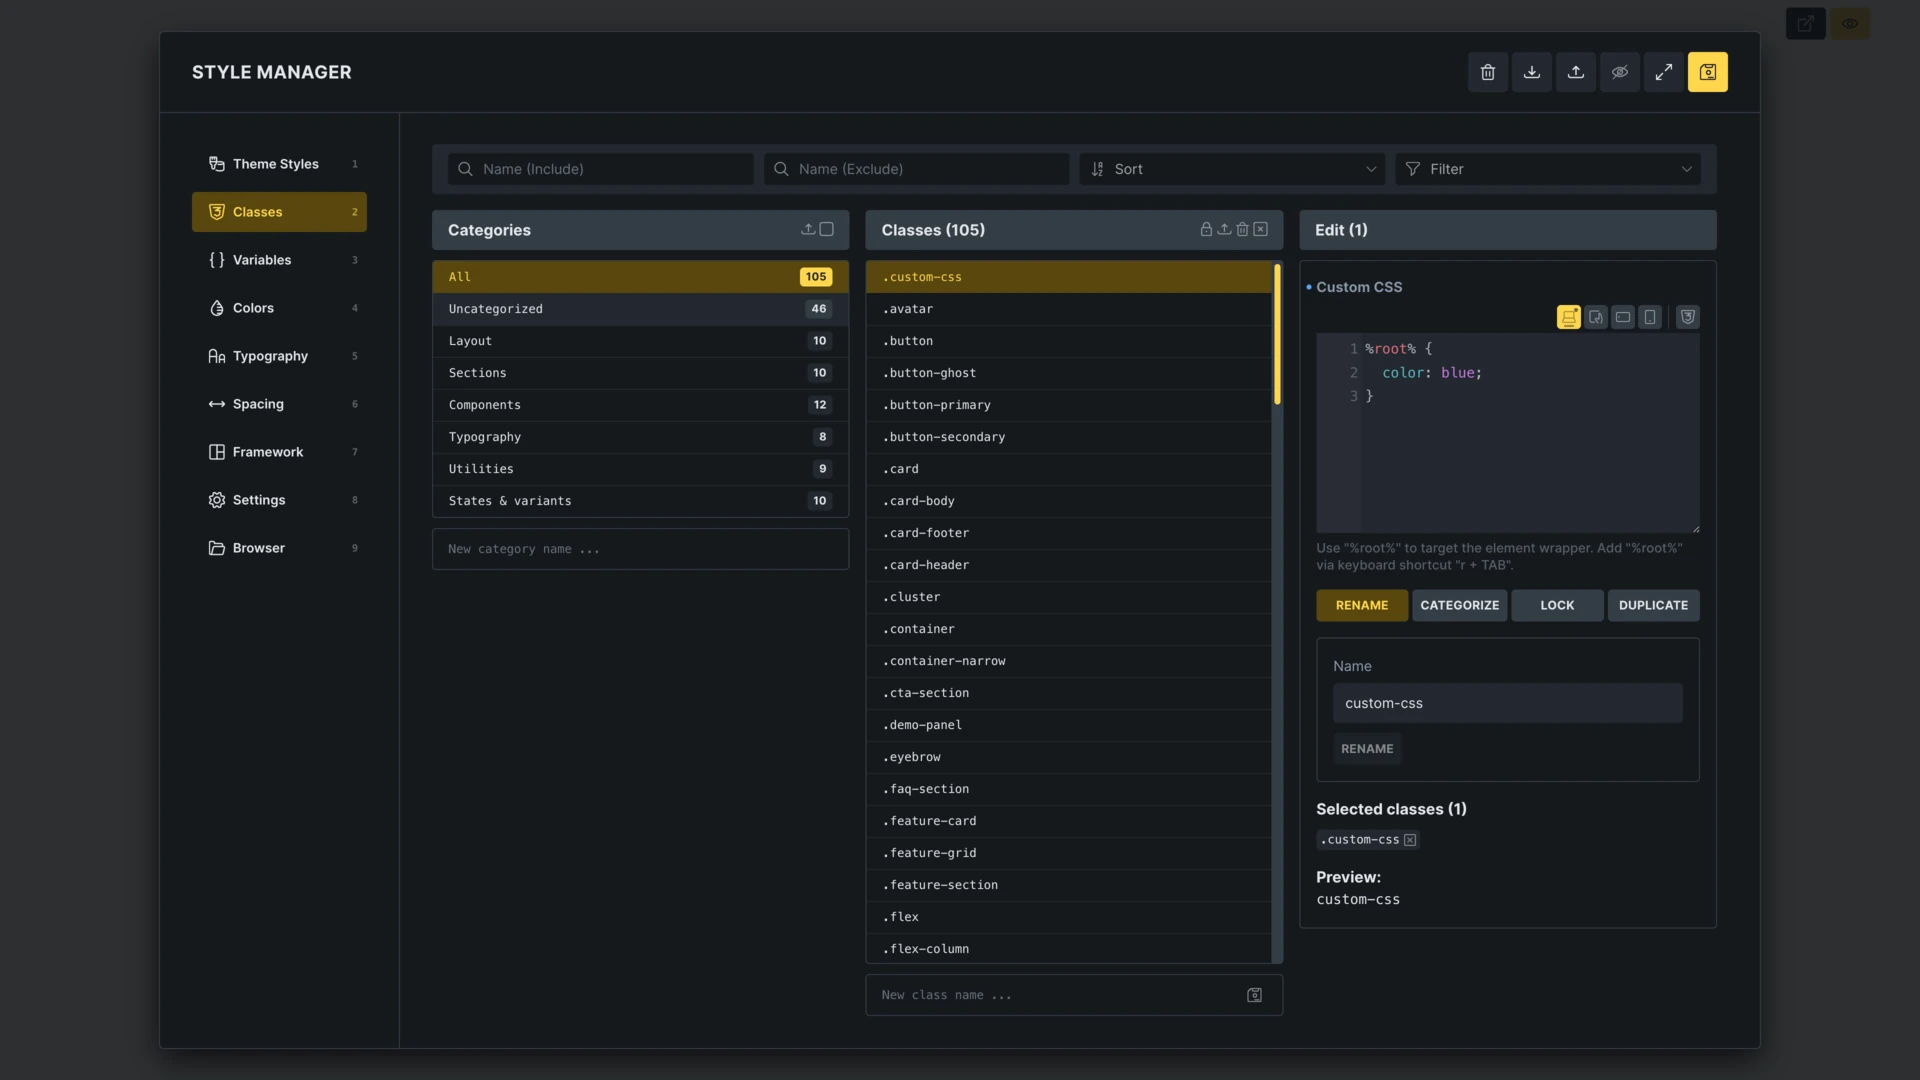The width and height of the screenshot is (1920, 1080).
Task: Click the custom-css Name input field
Action: pos(1507,703)
